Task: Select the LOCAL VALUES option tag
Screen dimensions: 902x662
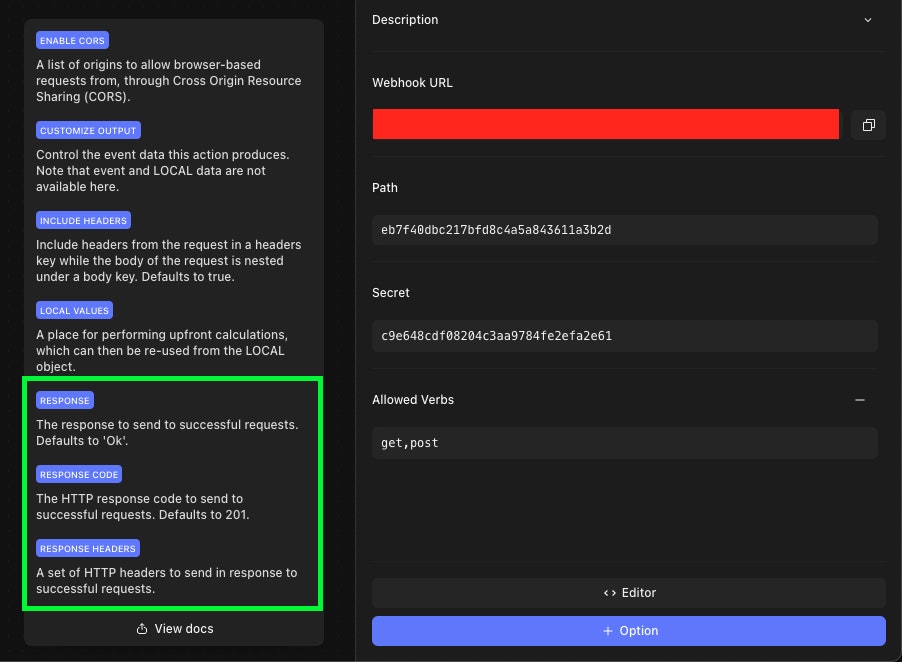Action: [74, 311]
